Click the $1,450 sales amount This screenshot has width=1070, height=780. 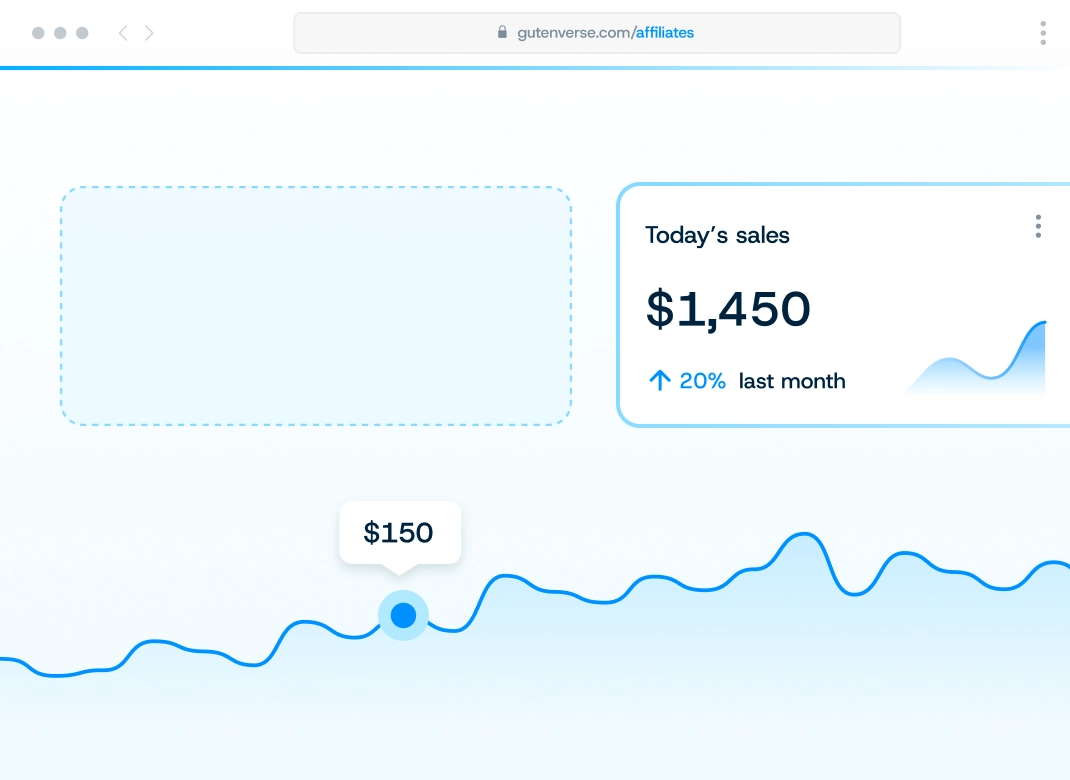(728, 309)
